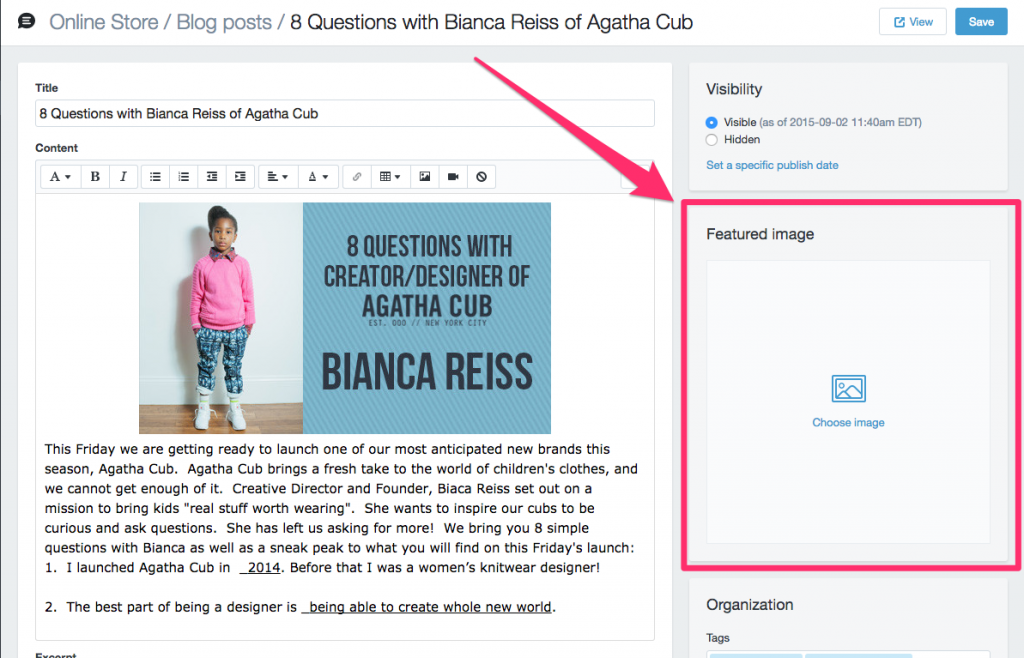1024x658 pixels.
Task: Click Set a specific publish date
Action: pos(772,165)
